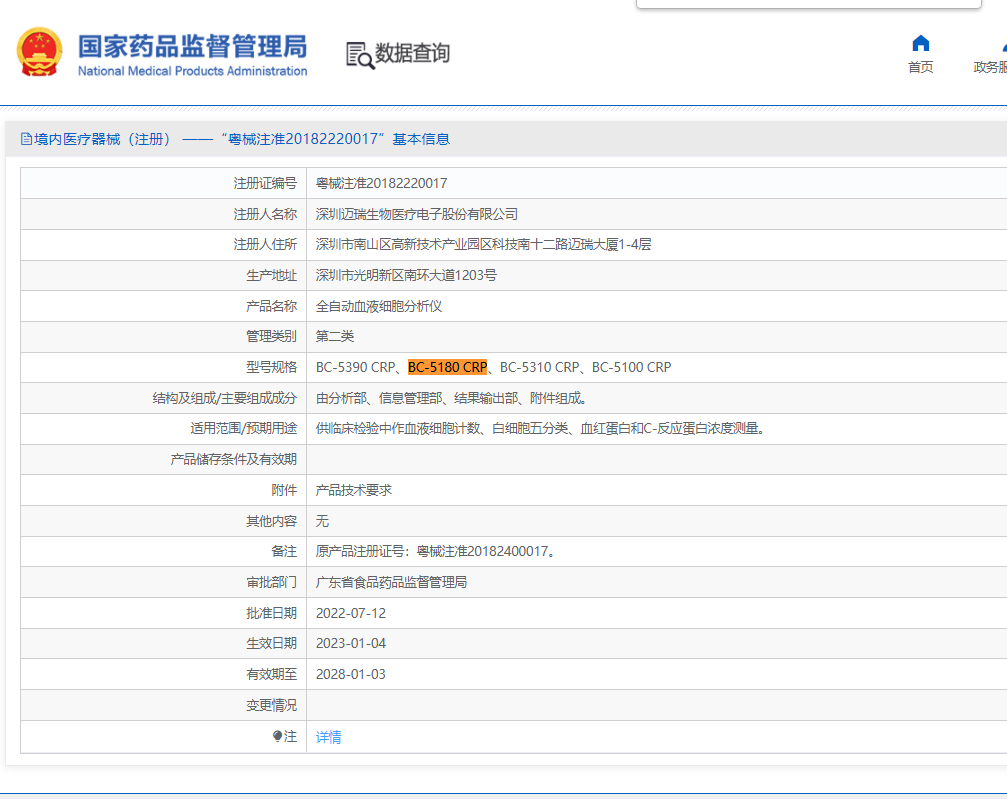This screenshot has width=1007, height=799.
Task: Open the home page icon
Action: click(920, 43)
